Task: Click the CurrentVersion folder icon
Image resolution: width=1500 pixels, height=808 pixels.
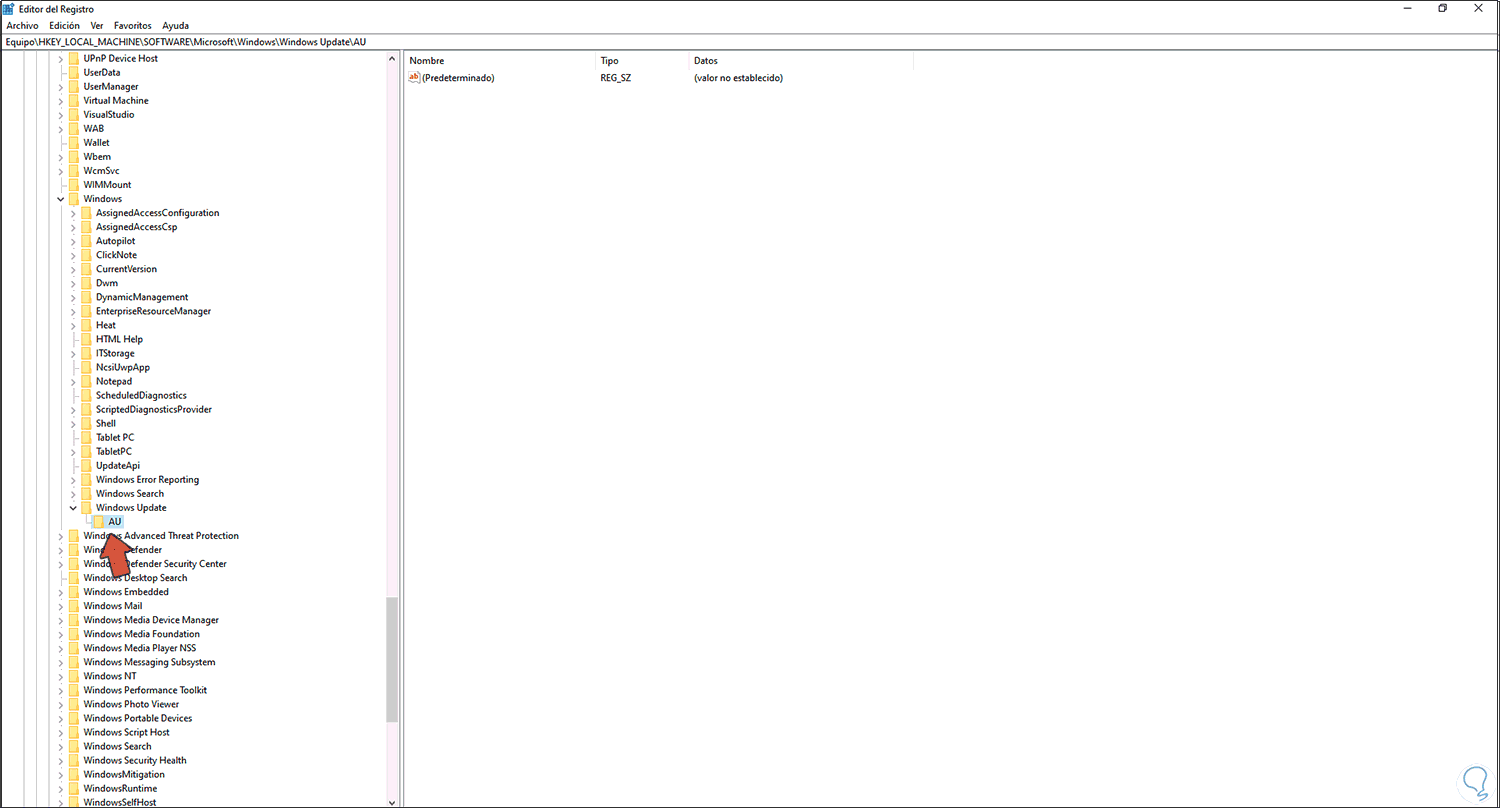Action: coord(86,268)
